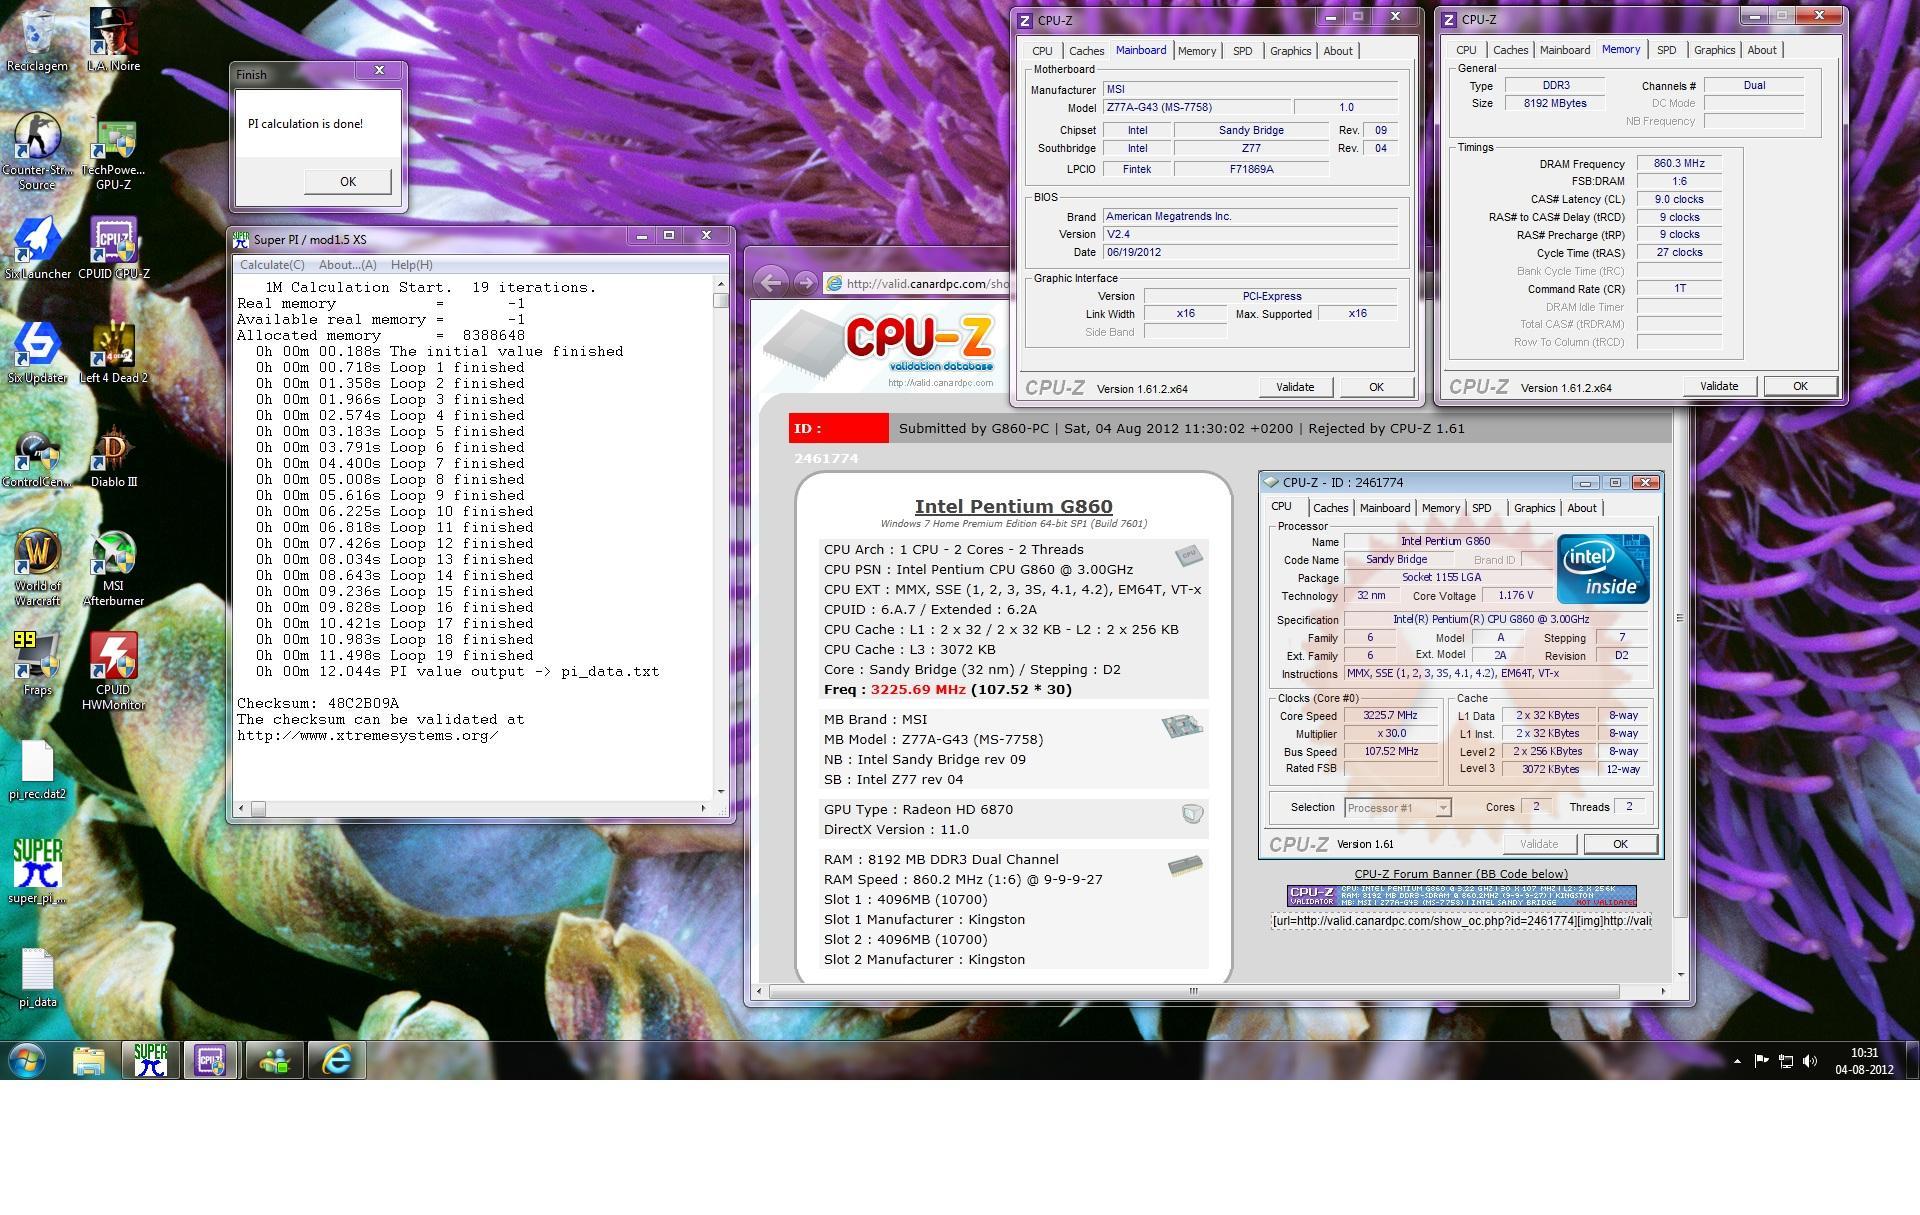
Task: Open CPU-Z Forum Banner link
Action: [1461, 874]
